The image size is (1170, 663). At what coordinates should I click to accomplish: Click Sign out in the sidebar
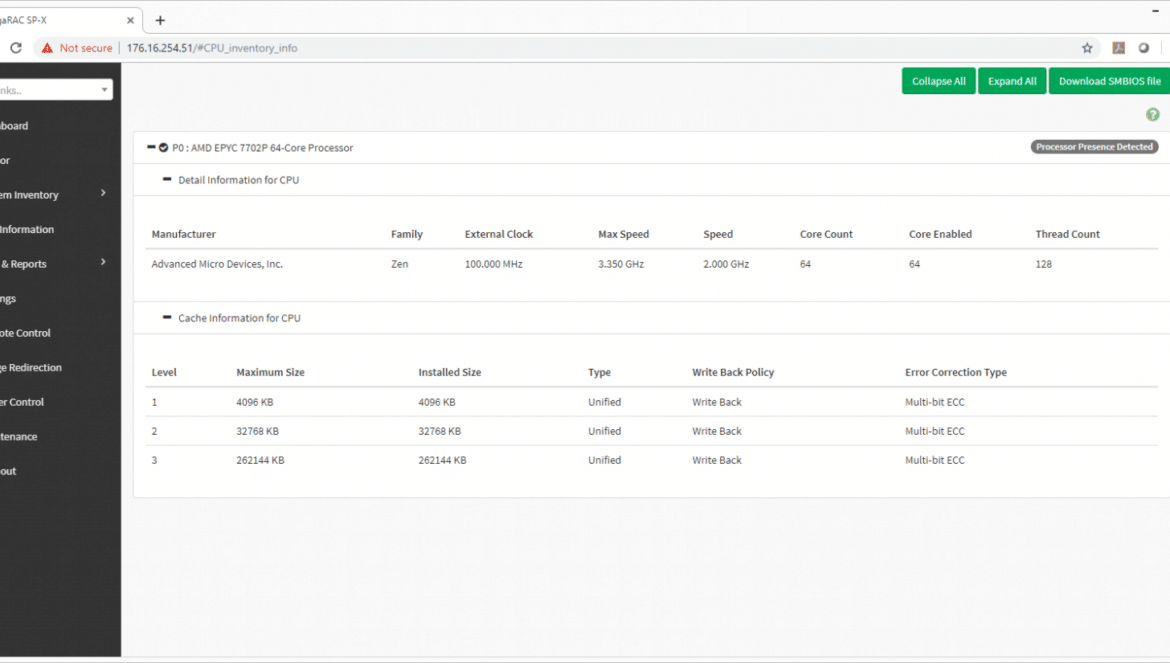(x=8, y=471)
